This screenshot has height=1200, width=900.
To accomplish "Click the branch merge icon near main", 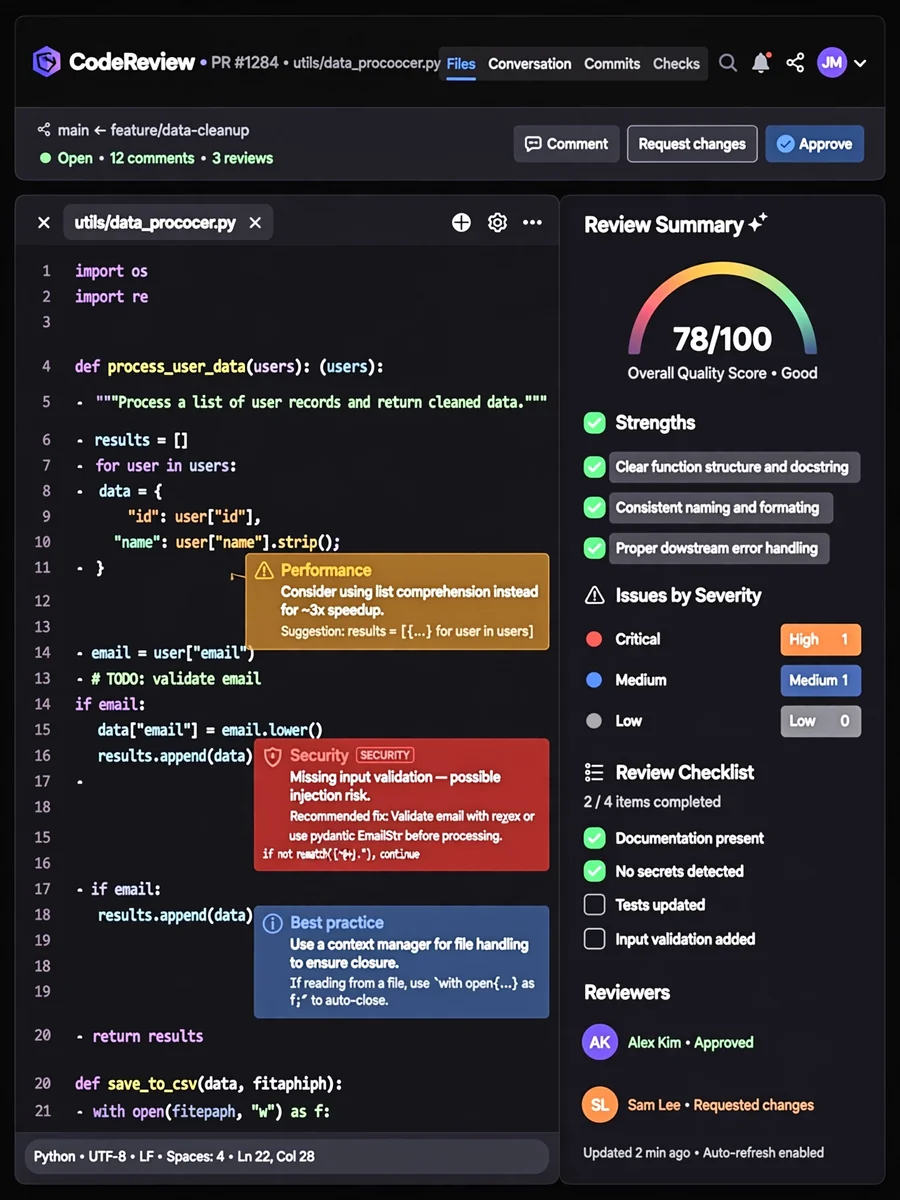I will point(44,130).
